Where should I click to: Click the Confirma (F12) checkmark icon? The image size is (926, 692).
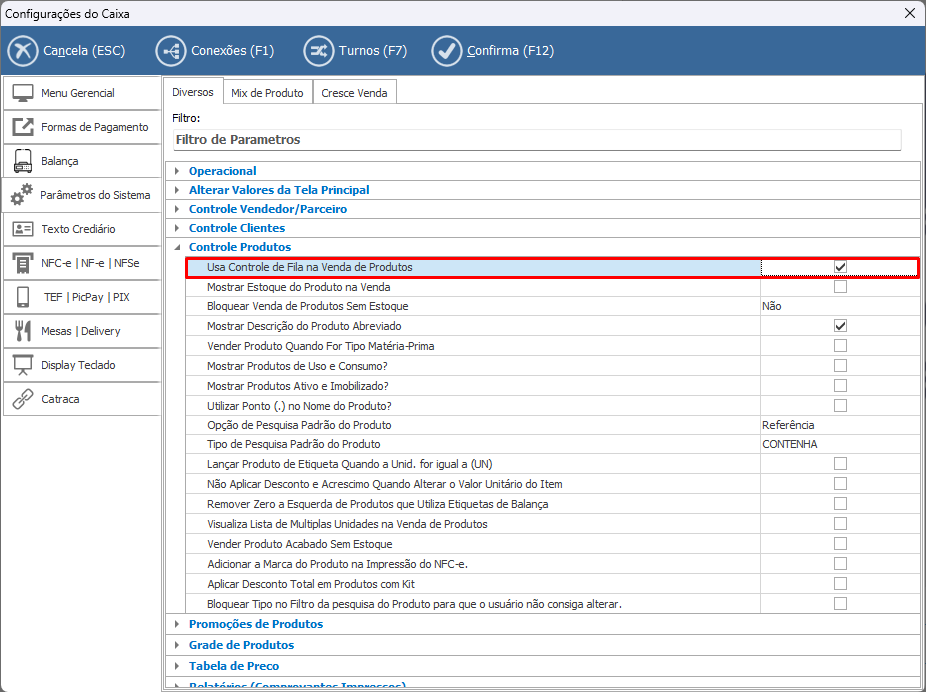pos(447,51)
